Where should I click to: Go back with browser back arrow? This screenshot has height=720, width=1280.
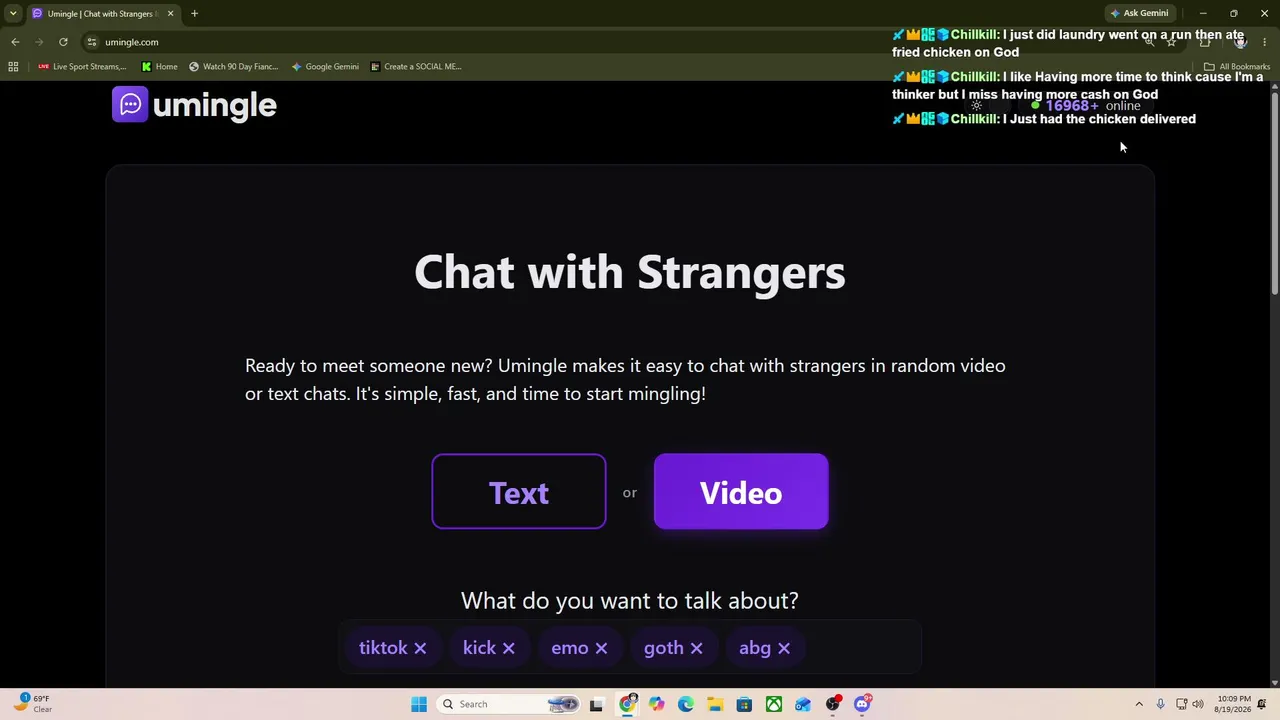point(15,42)
